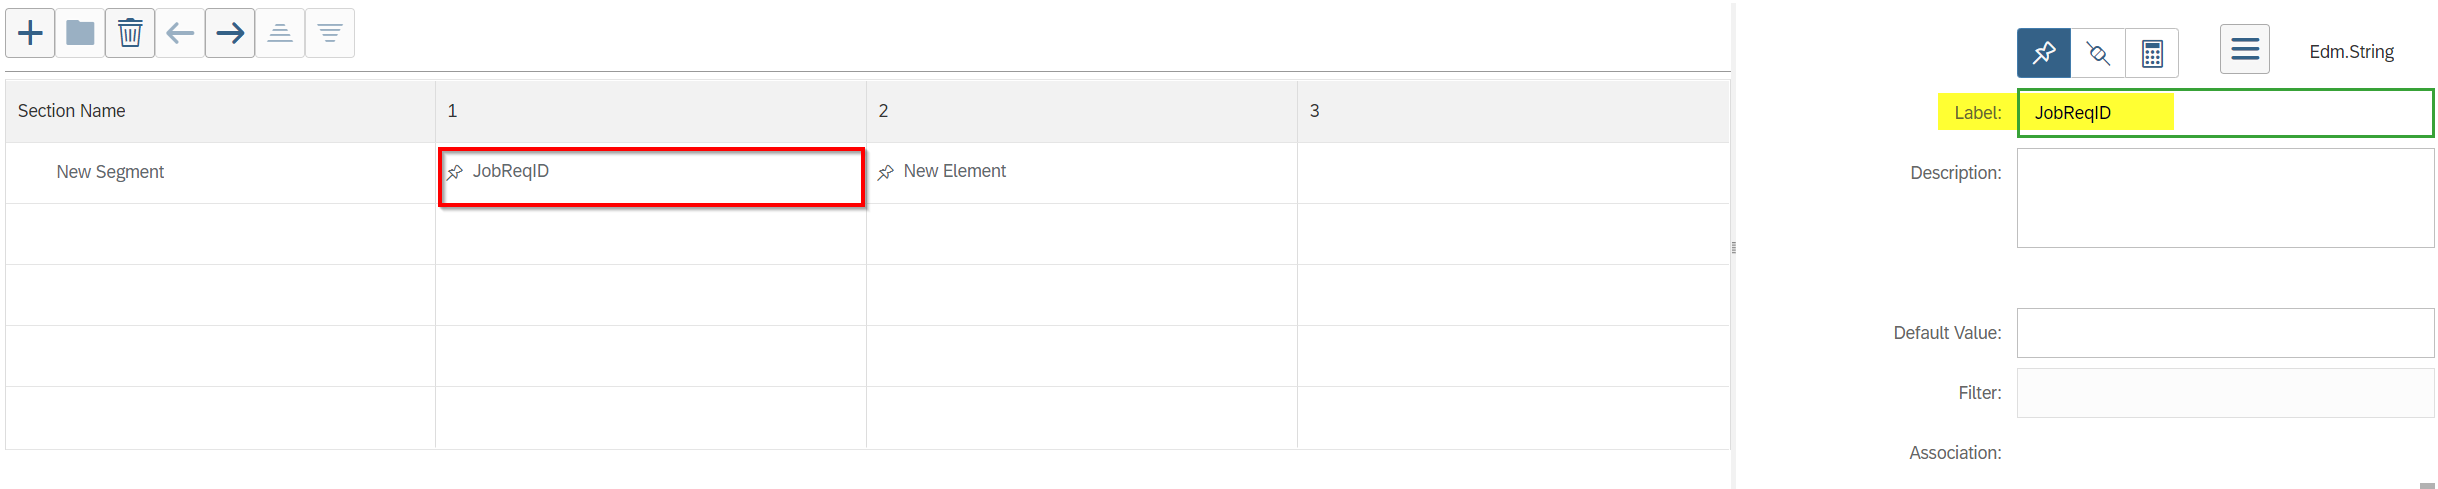
Task: Select the New Segment row name
Action: [x=110, y=172]
